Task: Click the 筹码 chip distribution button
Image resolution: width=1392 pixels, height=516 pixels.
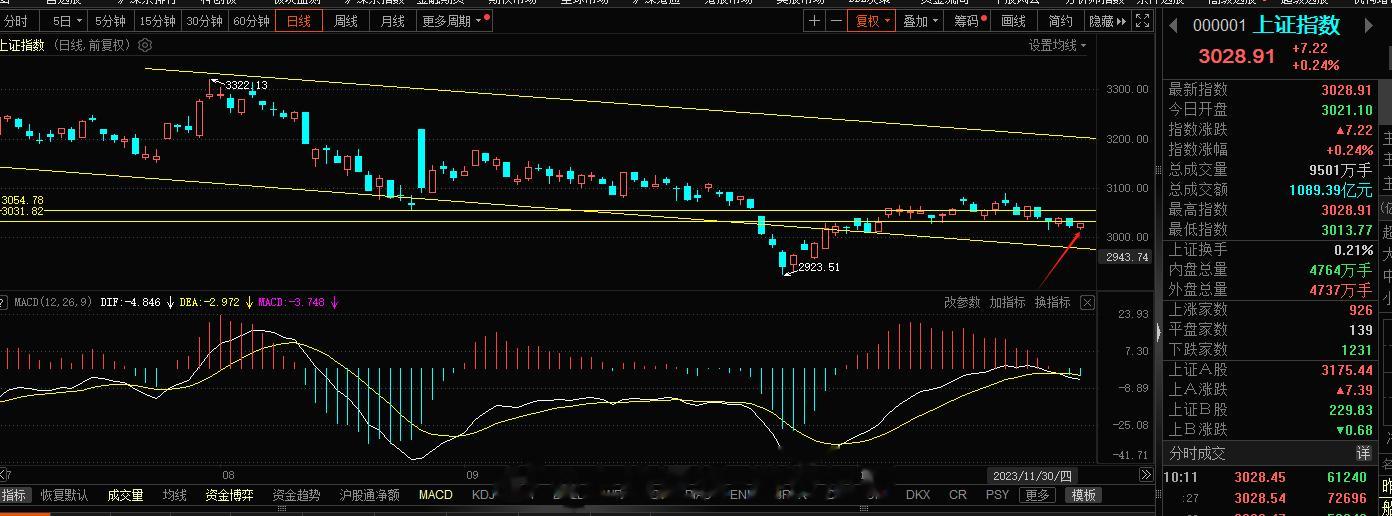Action: 968,21
